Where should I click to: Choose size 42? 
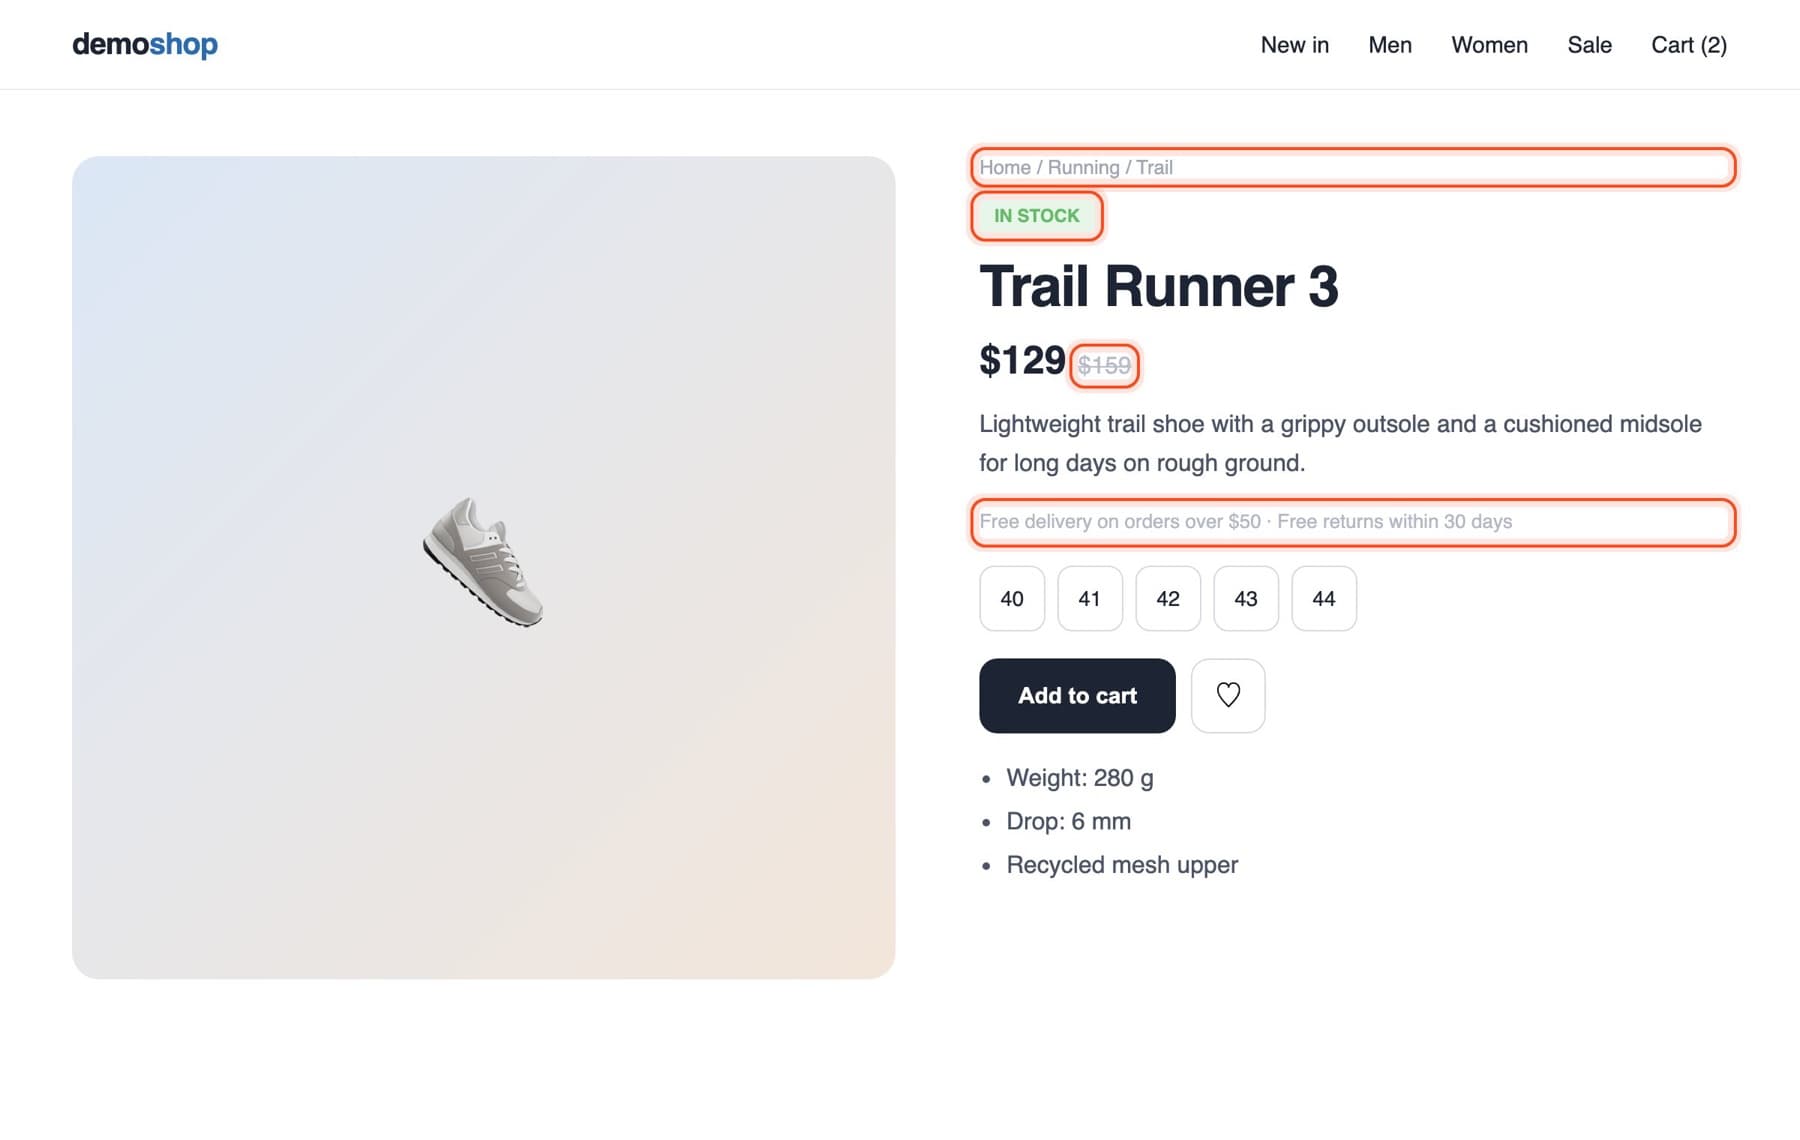(1168, 598)
